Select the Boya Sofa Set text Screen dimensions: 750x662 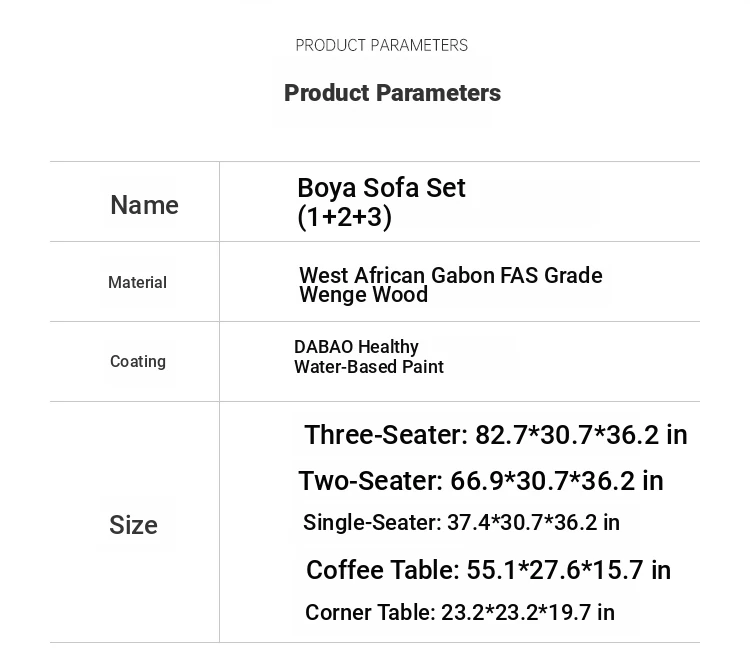point(381,188)
